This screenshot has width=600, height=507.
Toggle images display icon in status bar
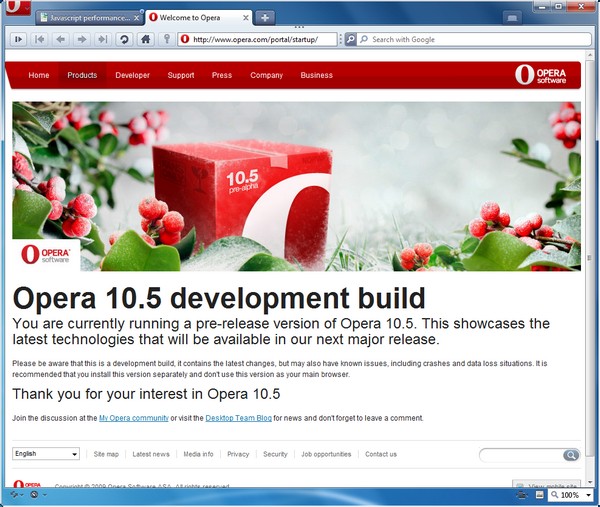click(540, 495)
